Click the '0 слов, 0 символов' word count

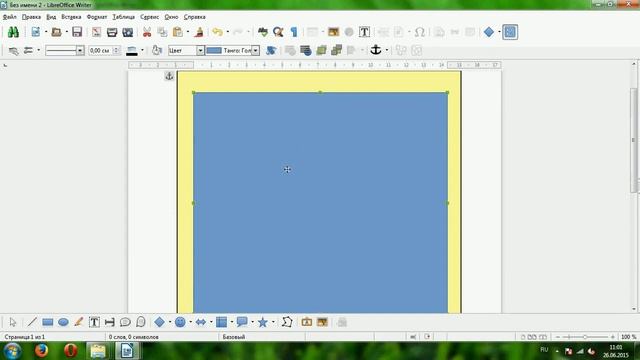134,337
